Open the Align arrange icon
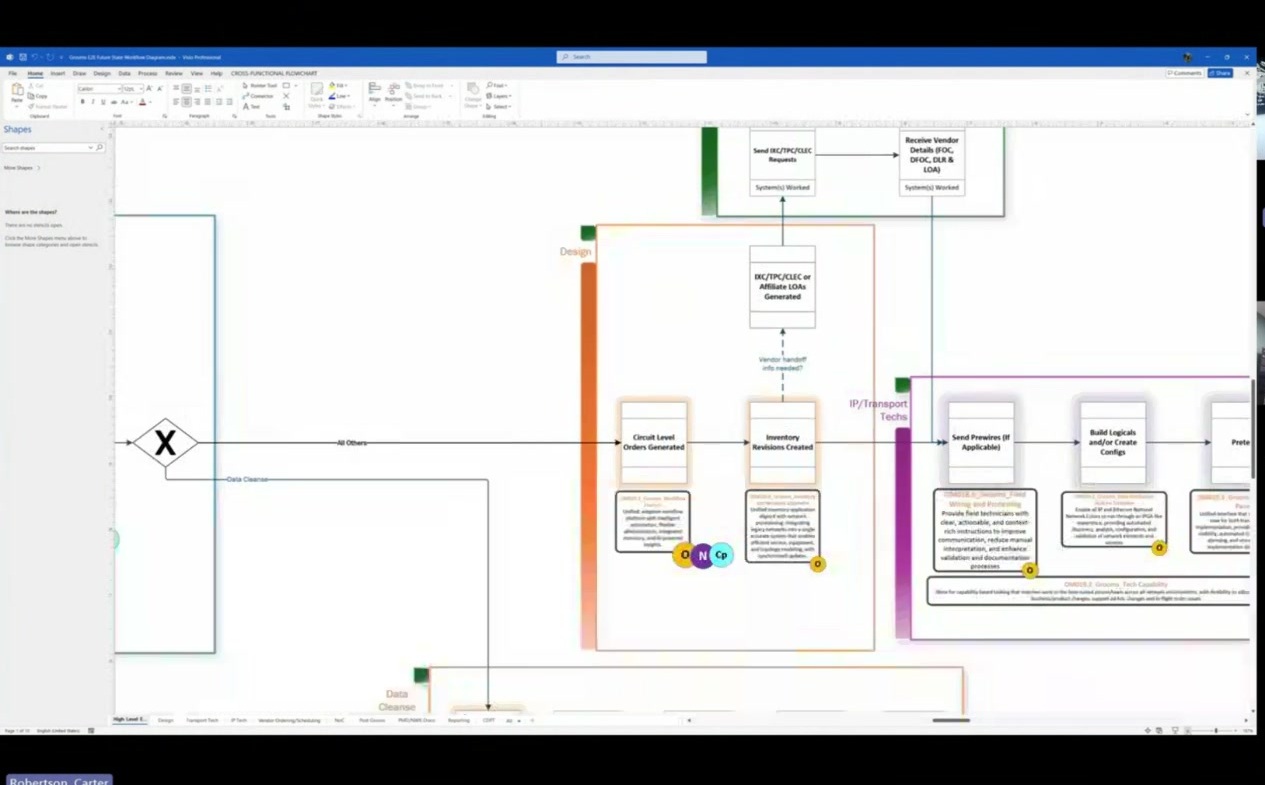The width and height of the screenshot is (1265, 785). pos(375,93)
